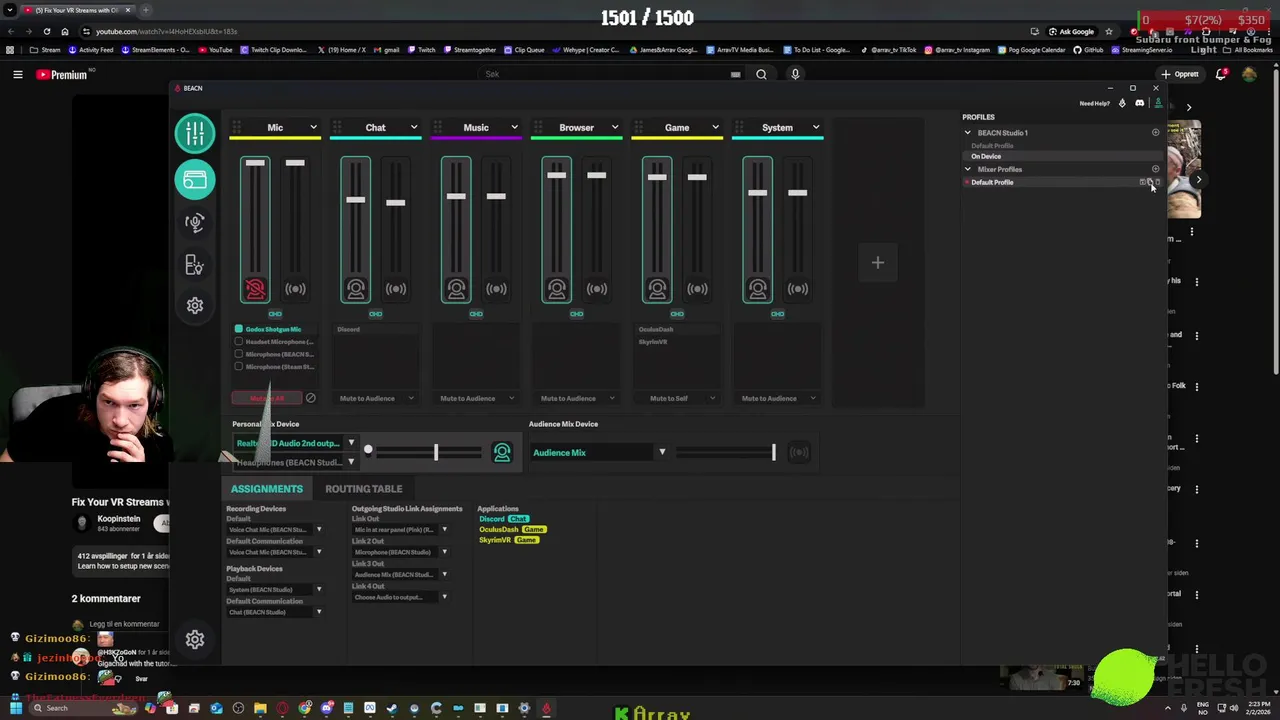This screenshot has height=720, width=1280.
Task: Unmute Mic in personal mix
Action: (x=255, y=289)
